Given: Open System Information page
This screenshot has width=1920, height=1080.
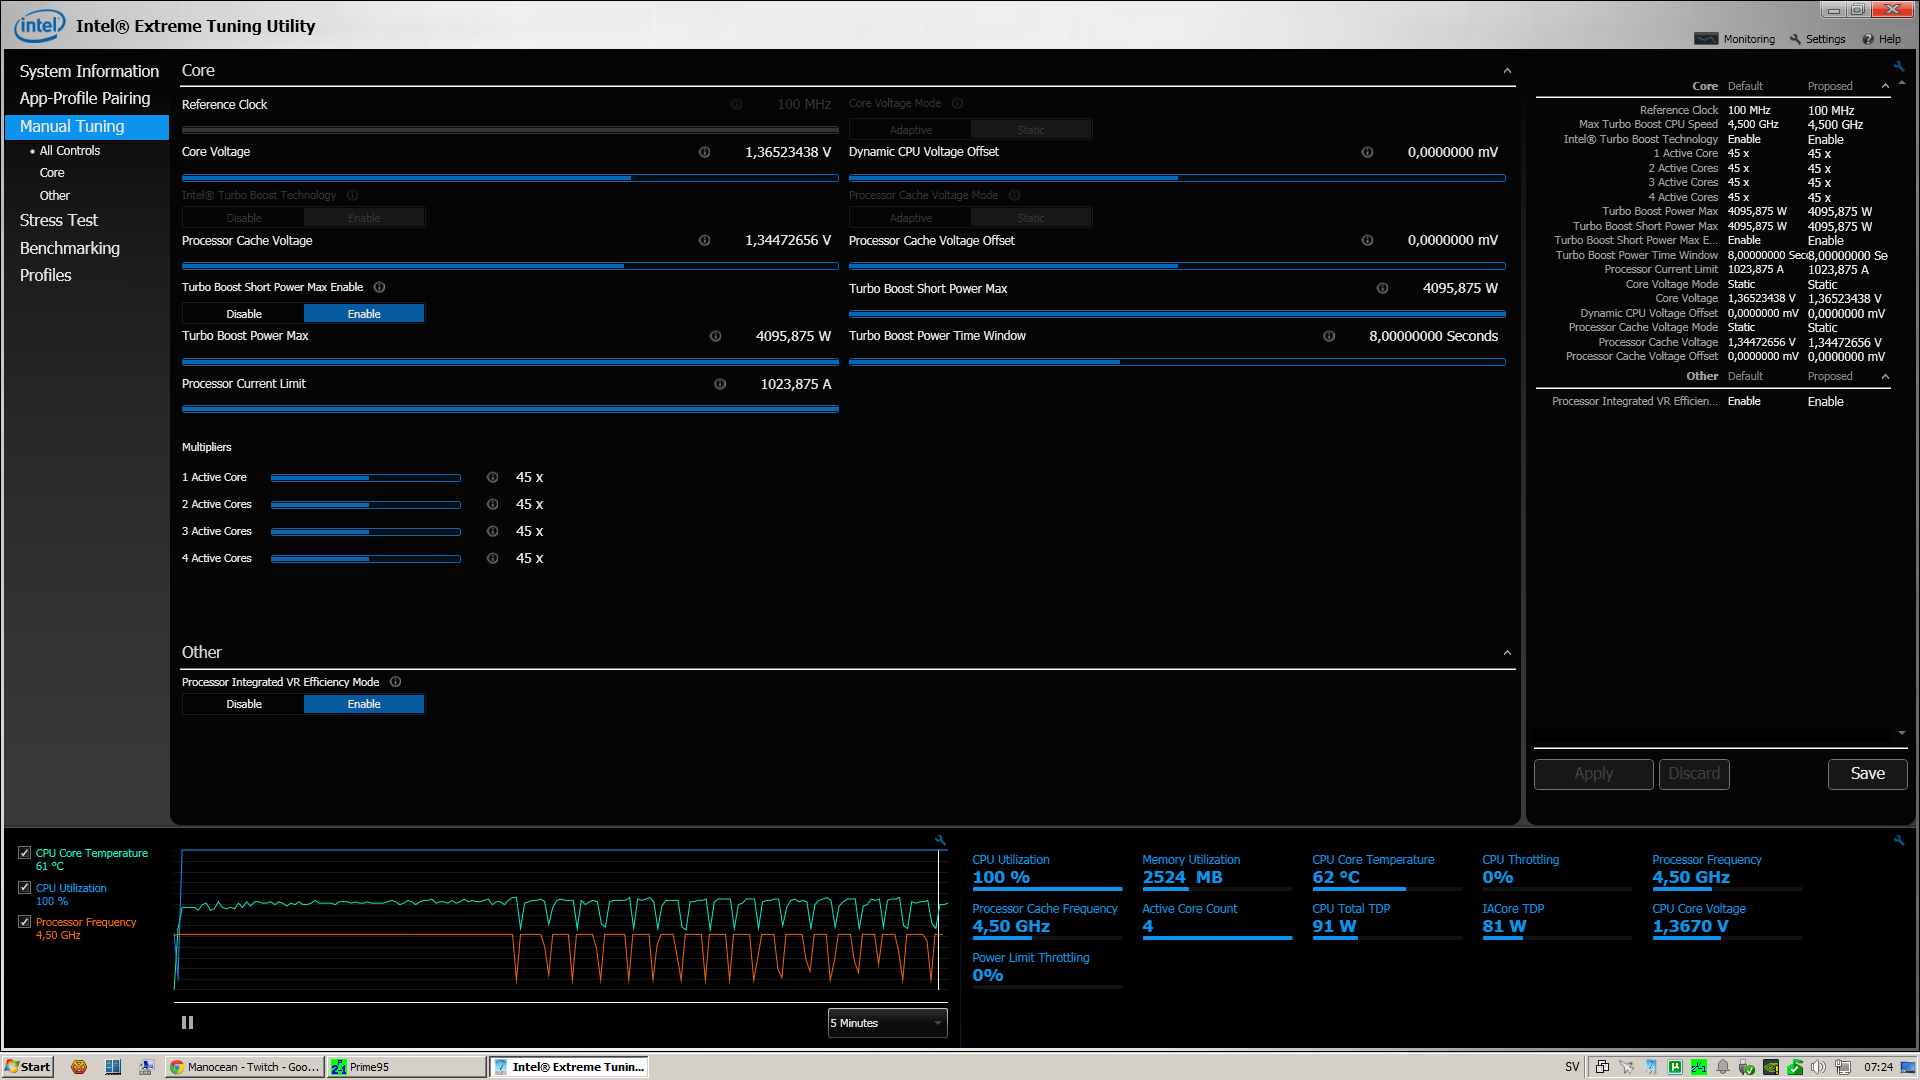Looking at the screenshot, I should pyautogui.click(x=89, y=71).
